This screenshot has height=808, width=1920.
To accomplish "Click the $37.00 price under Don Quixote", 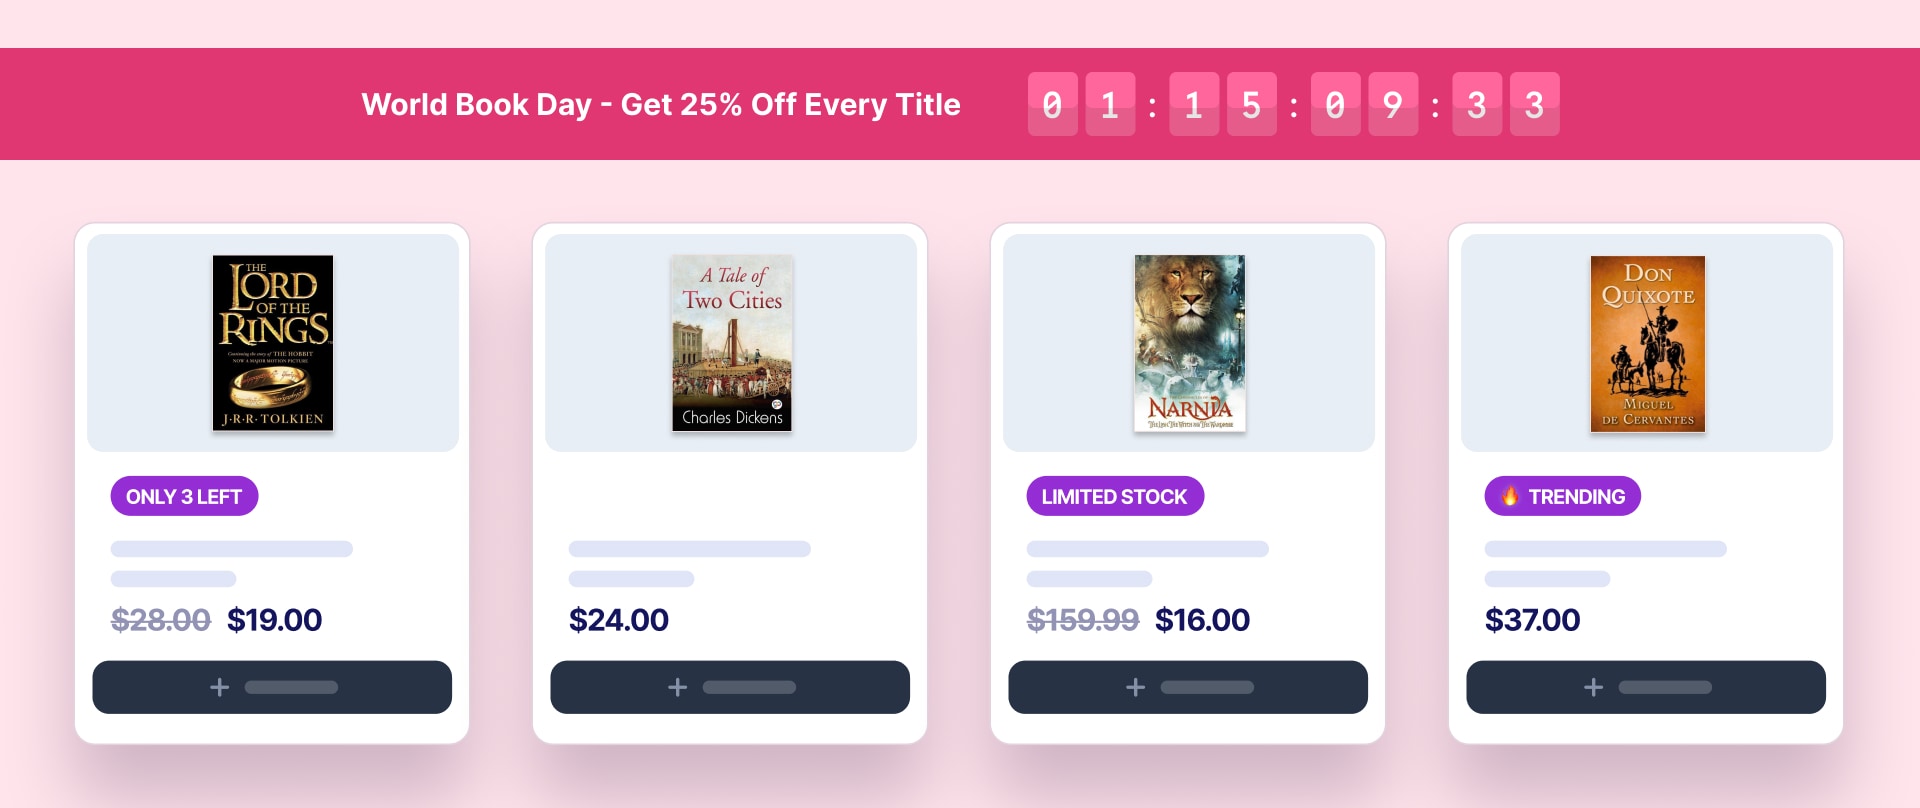I will pyautogui.click(x=1533, y=619).
